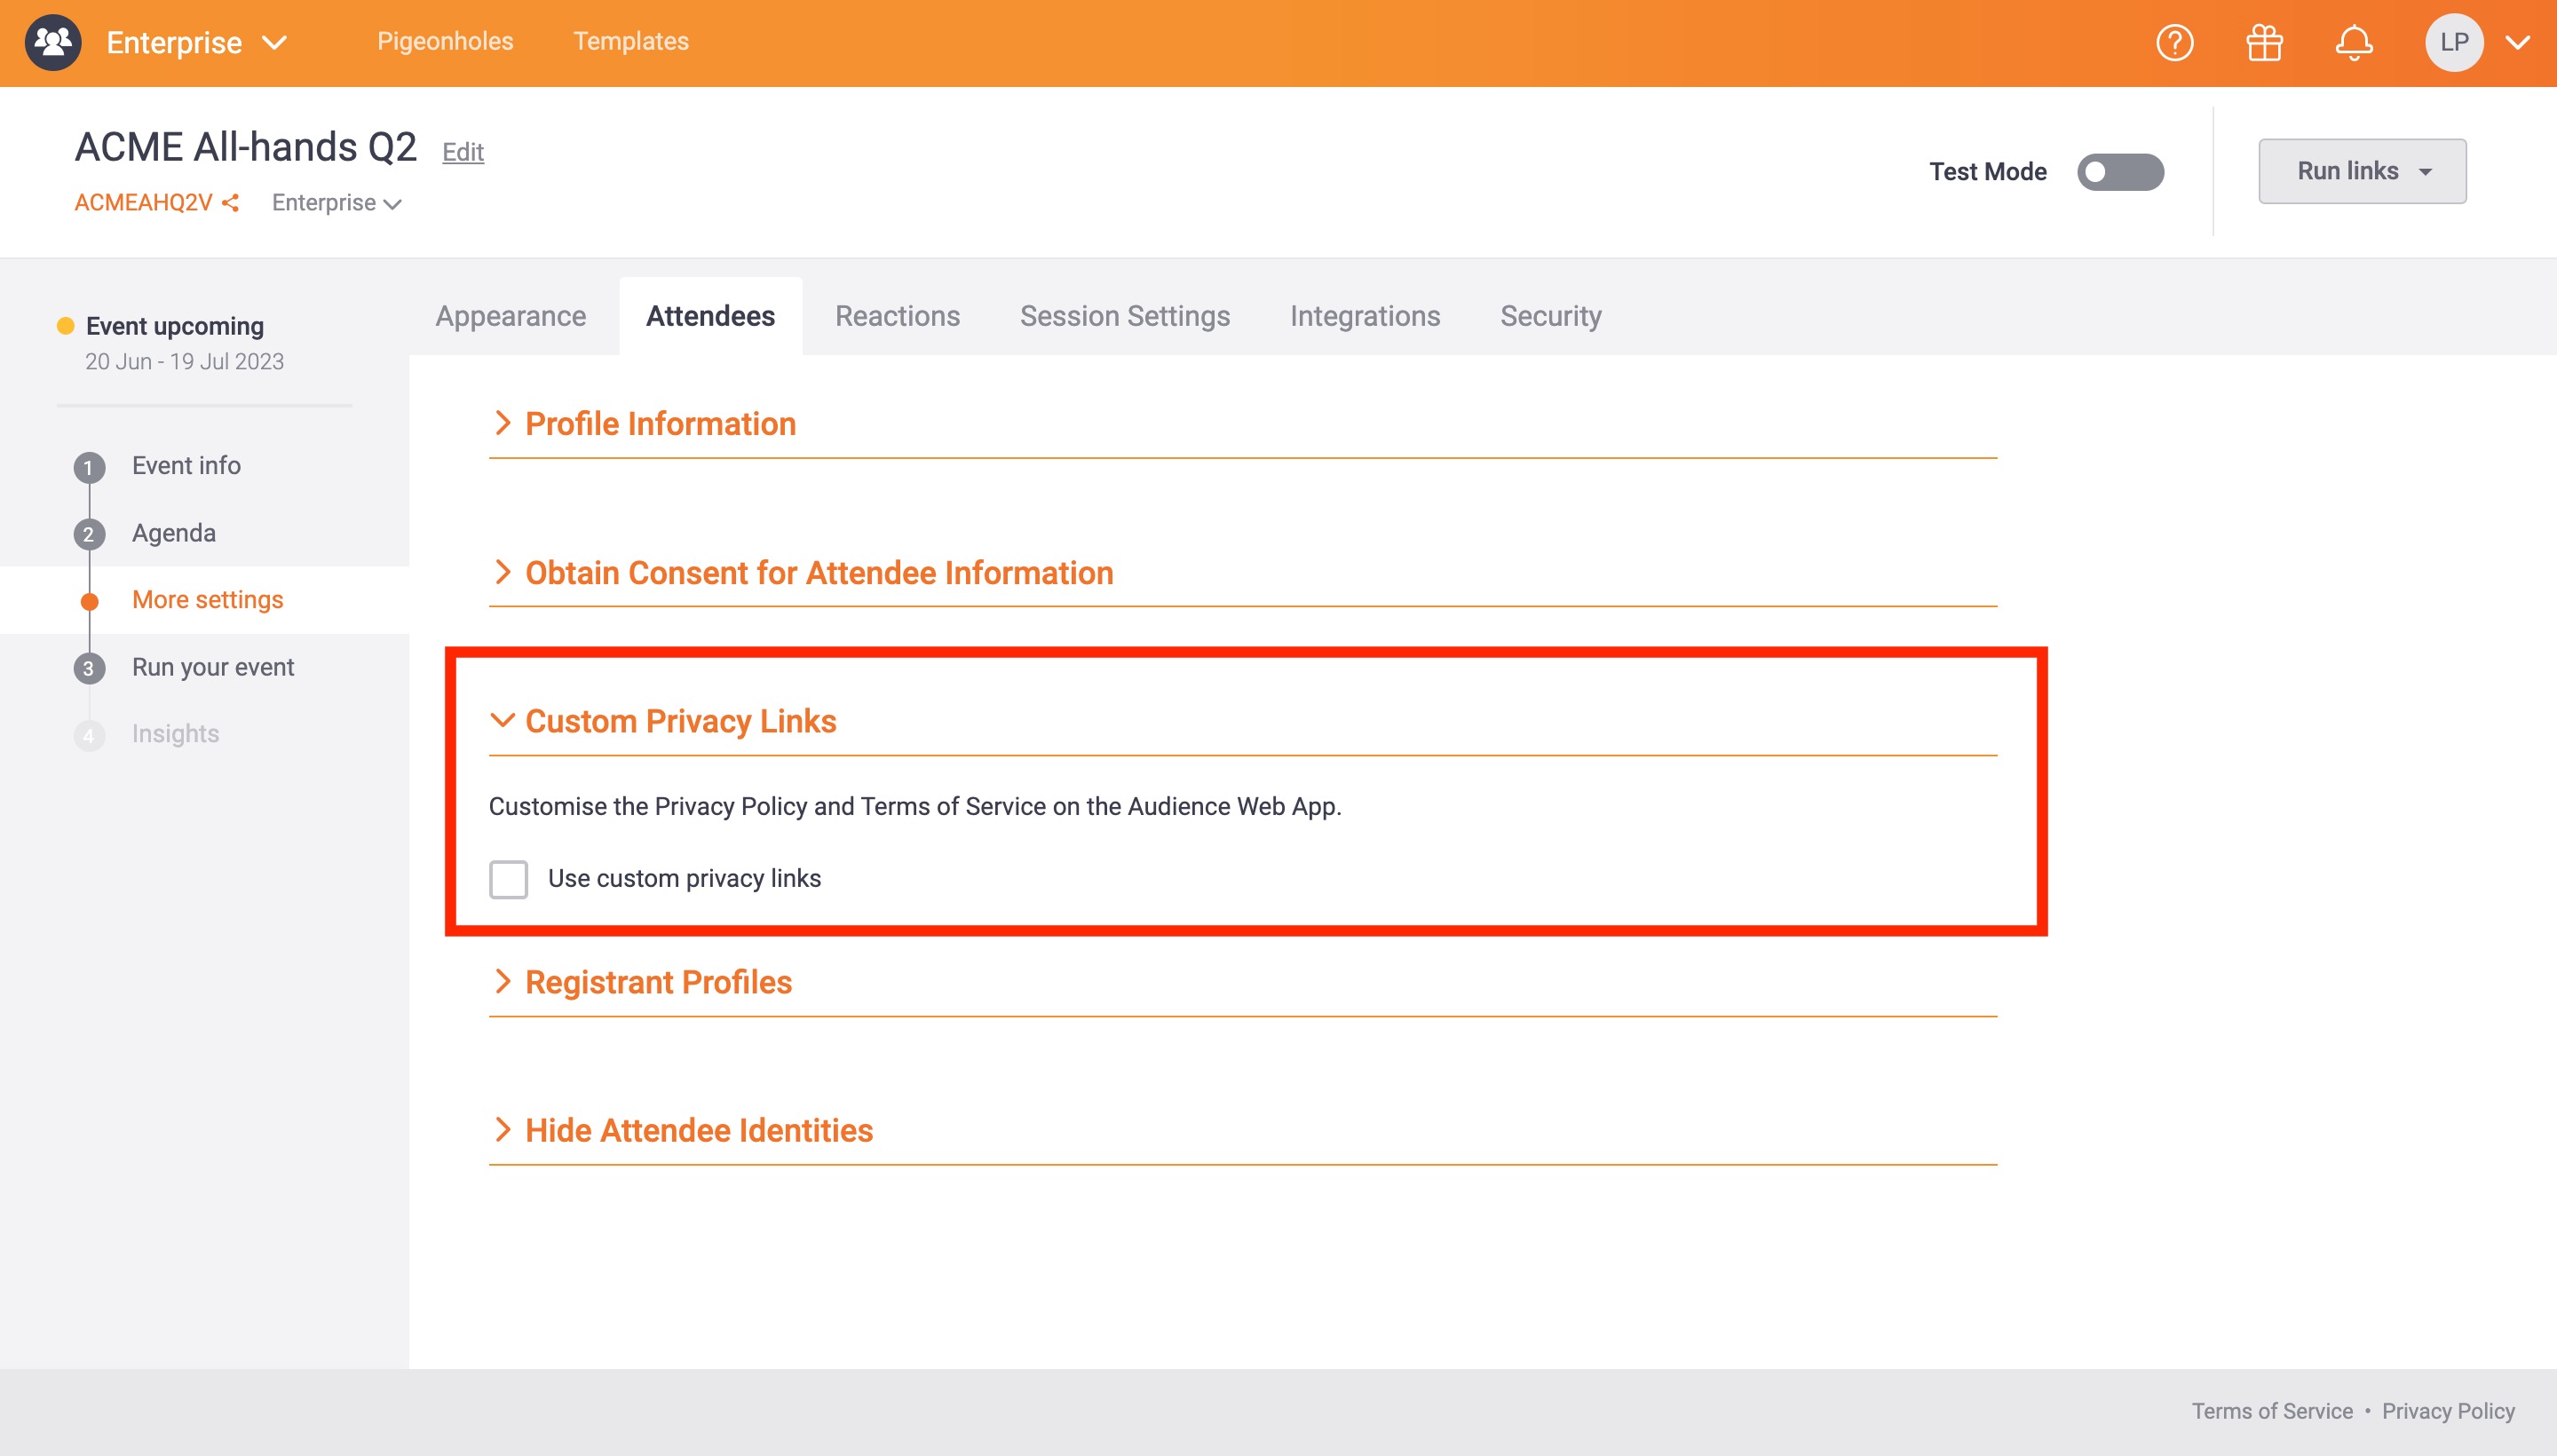Enable Use custom privacy links checkbox

click(x=508, y=879)
